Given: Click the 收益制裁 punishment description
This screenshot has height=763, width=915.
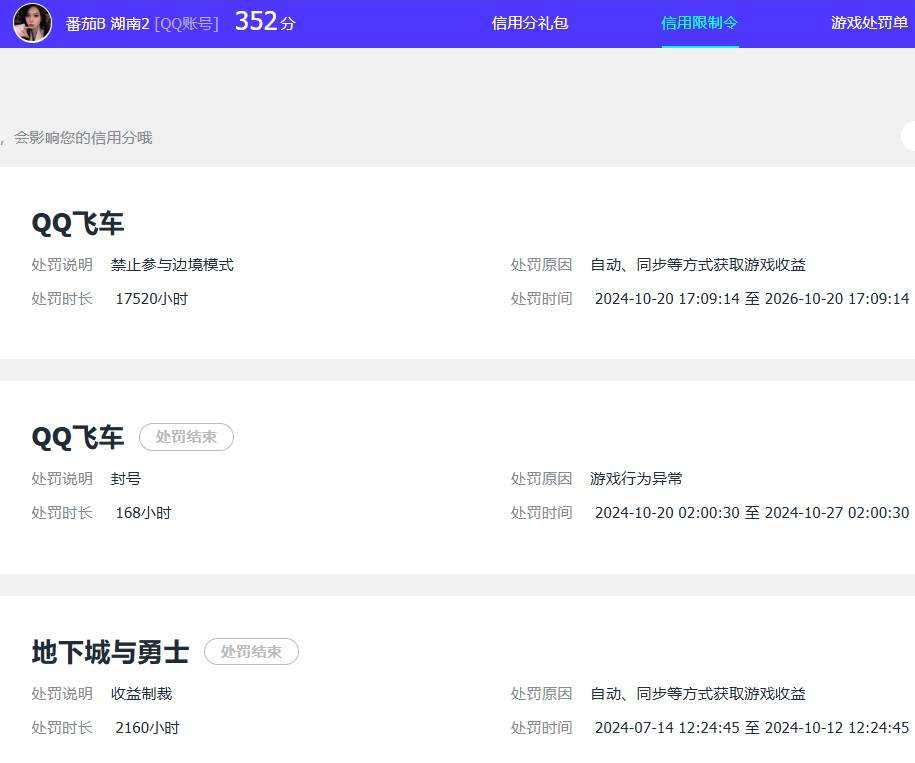Looking at the screenshot, I should (x=141, y=694).
